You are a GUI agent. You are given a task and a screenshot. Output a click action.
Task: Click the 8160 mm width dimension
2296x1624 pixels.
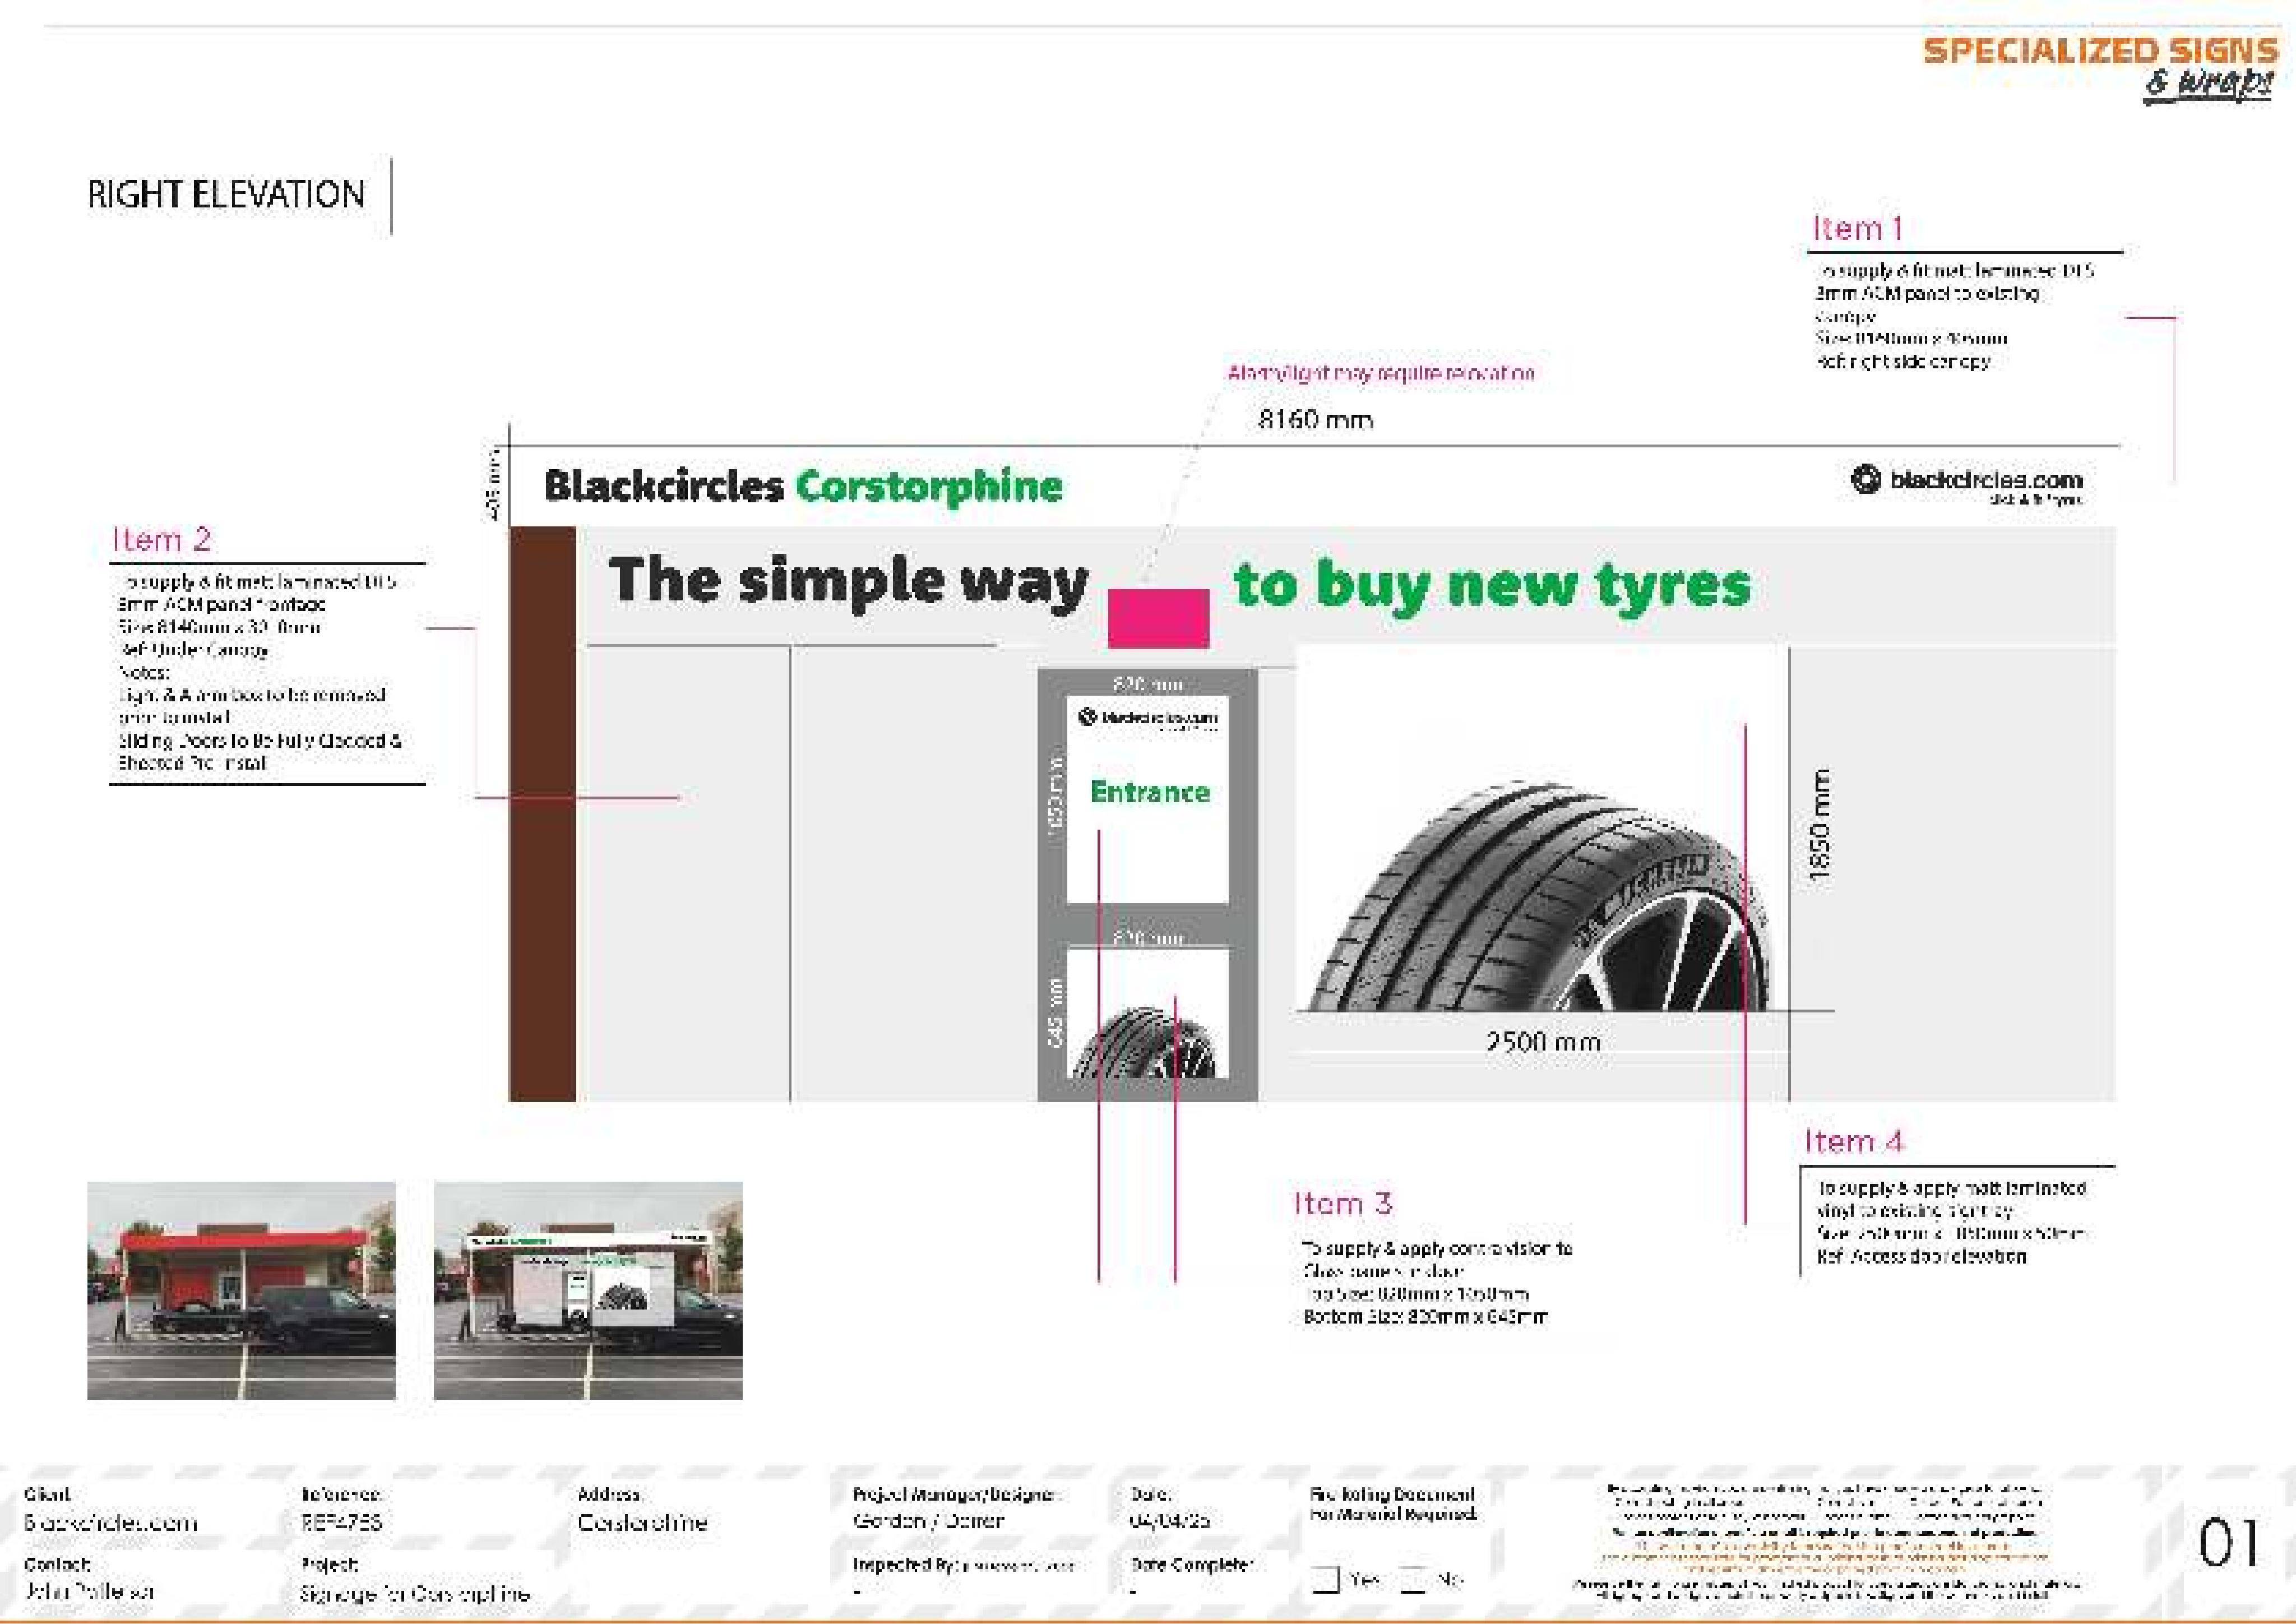click(1315, 419)
